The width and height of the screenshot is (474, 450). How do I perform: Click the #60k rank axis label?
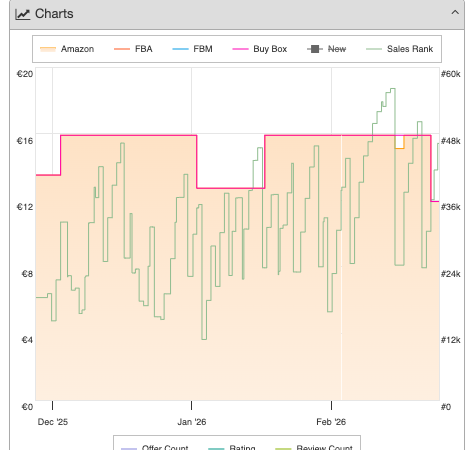(x=451, y=74)
